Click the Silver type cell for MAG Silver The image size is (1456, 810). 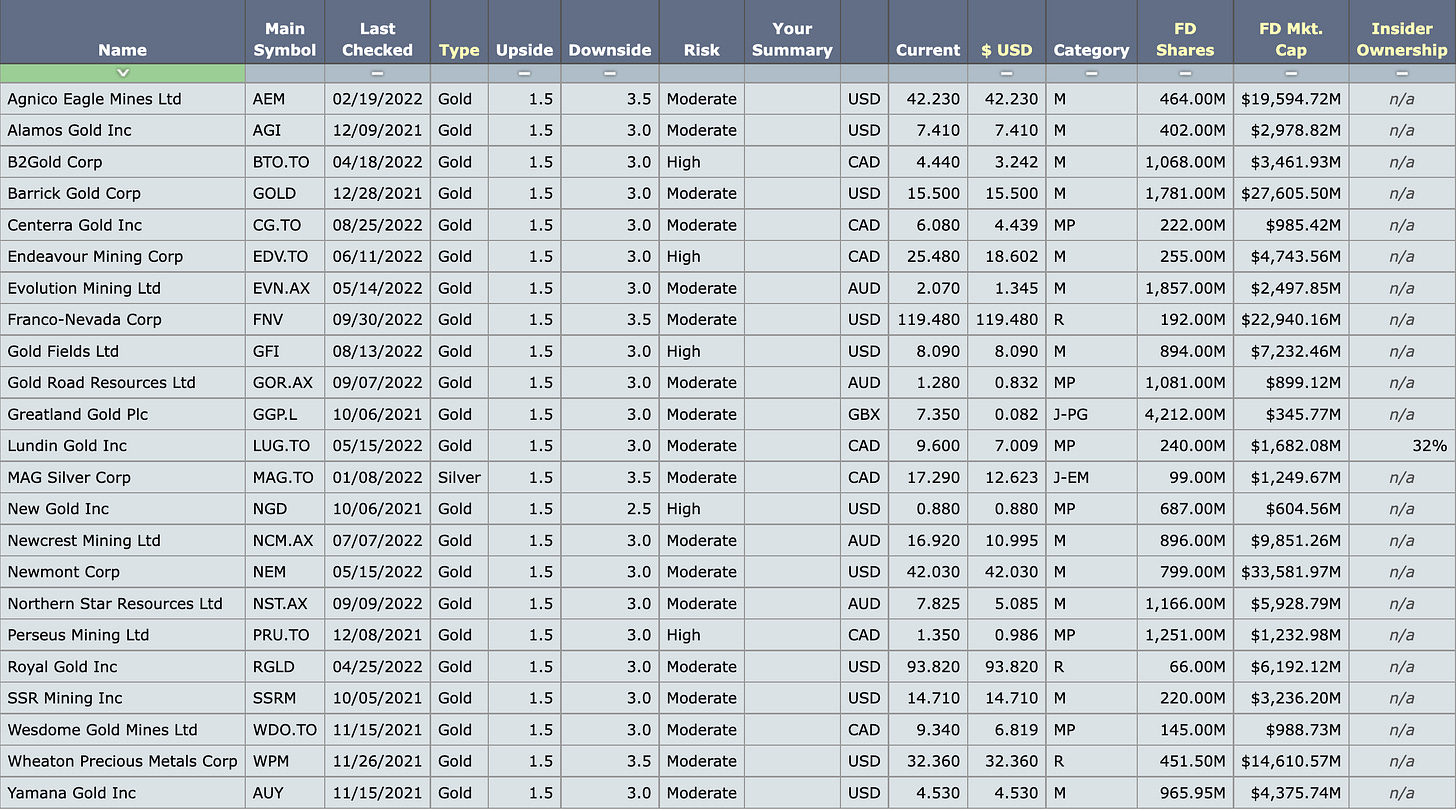point(458,477)
